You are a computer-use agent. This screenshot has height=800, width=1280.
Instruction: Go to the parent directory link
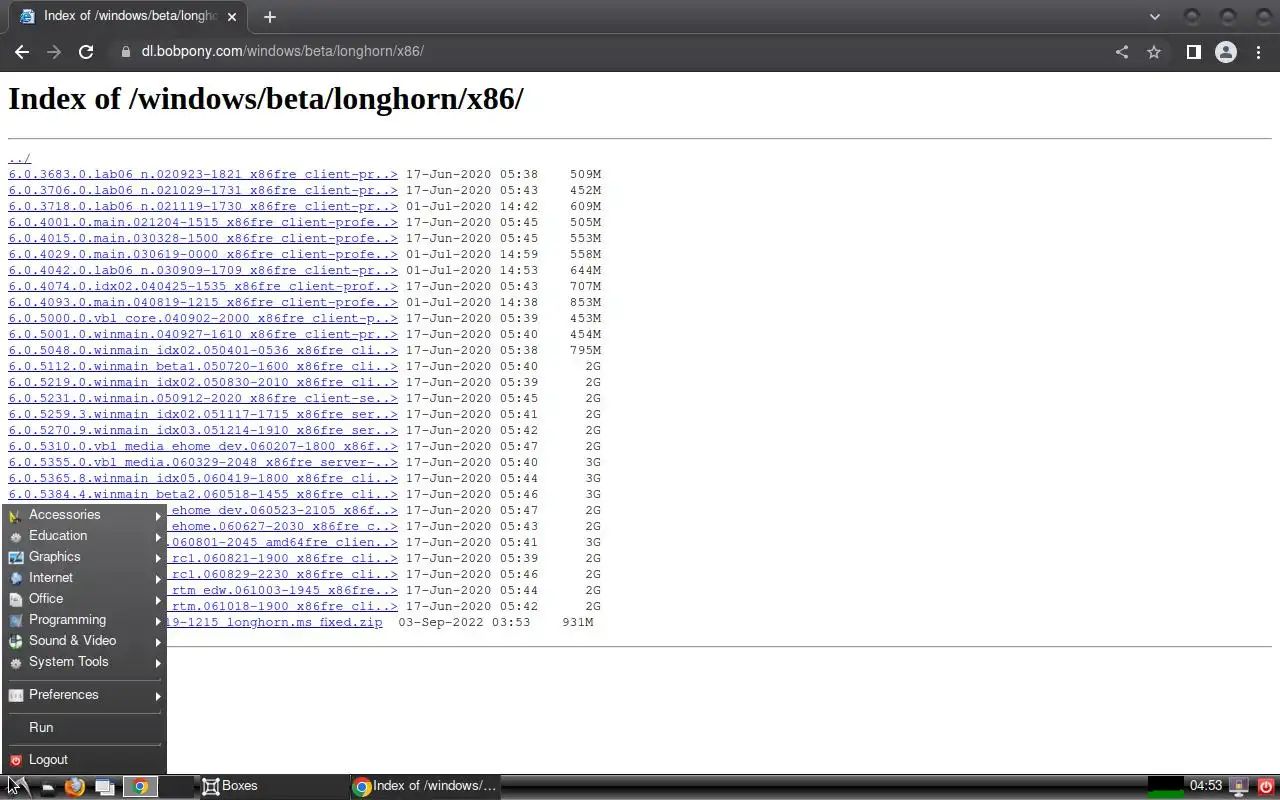tap(20, 158)
